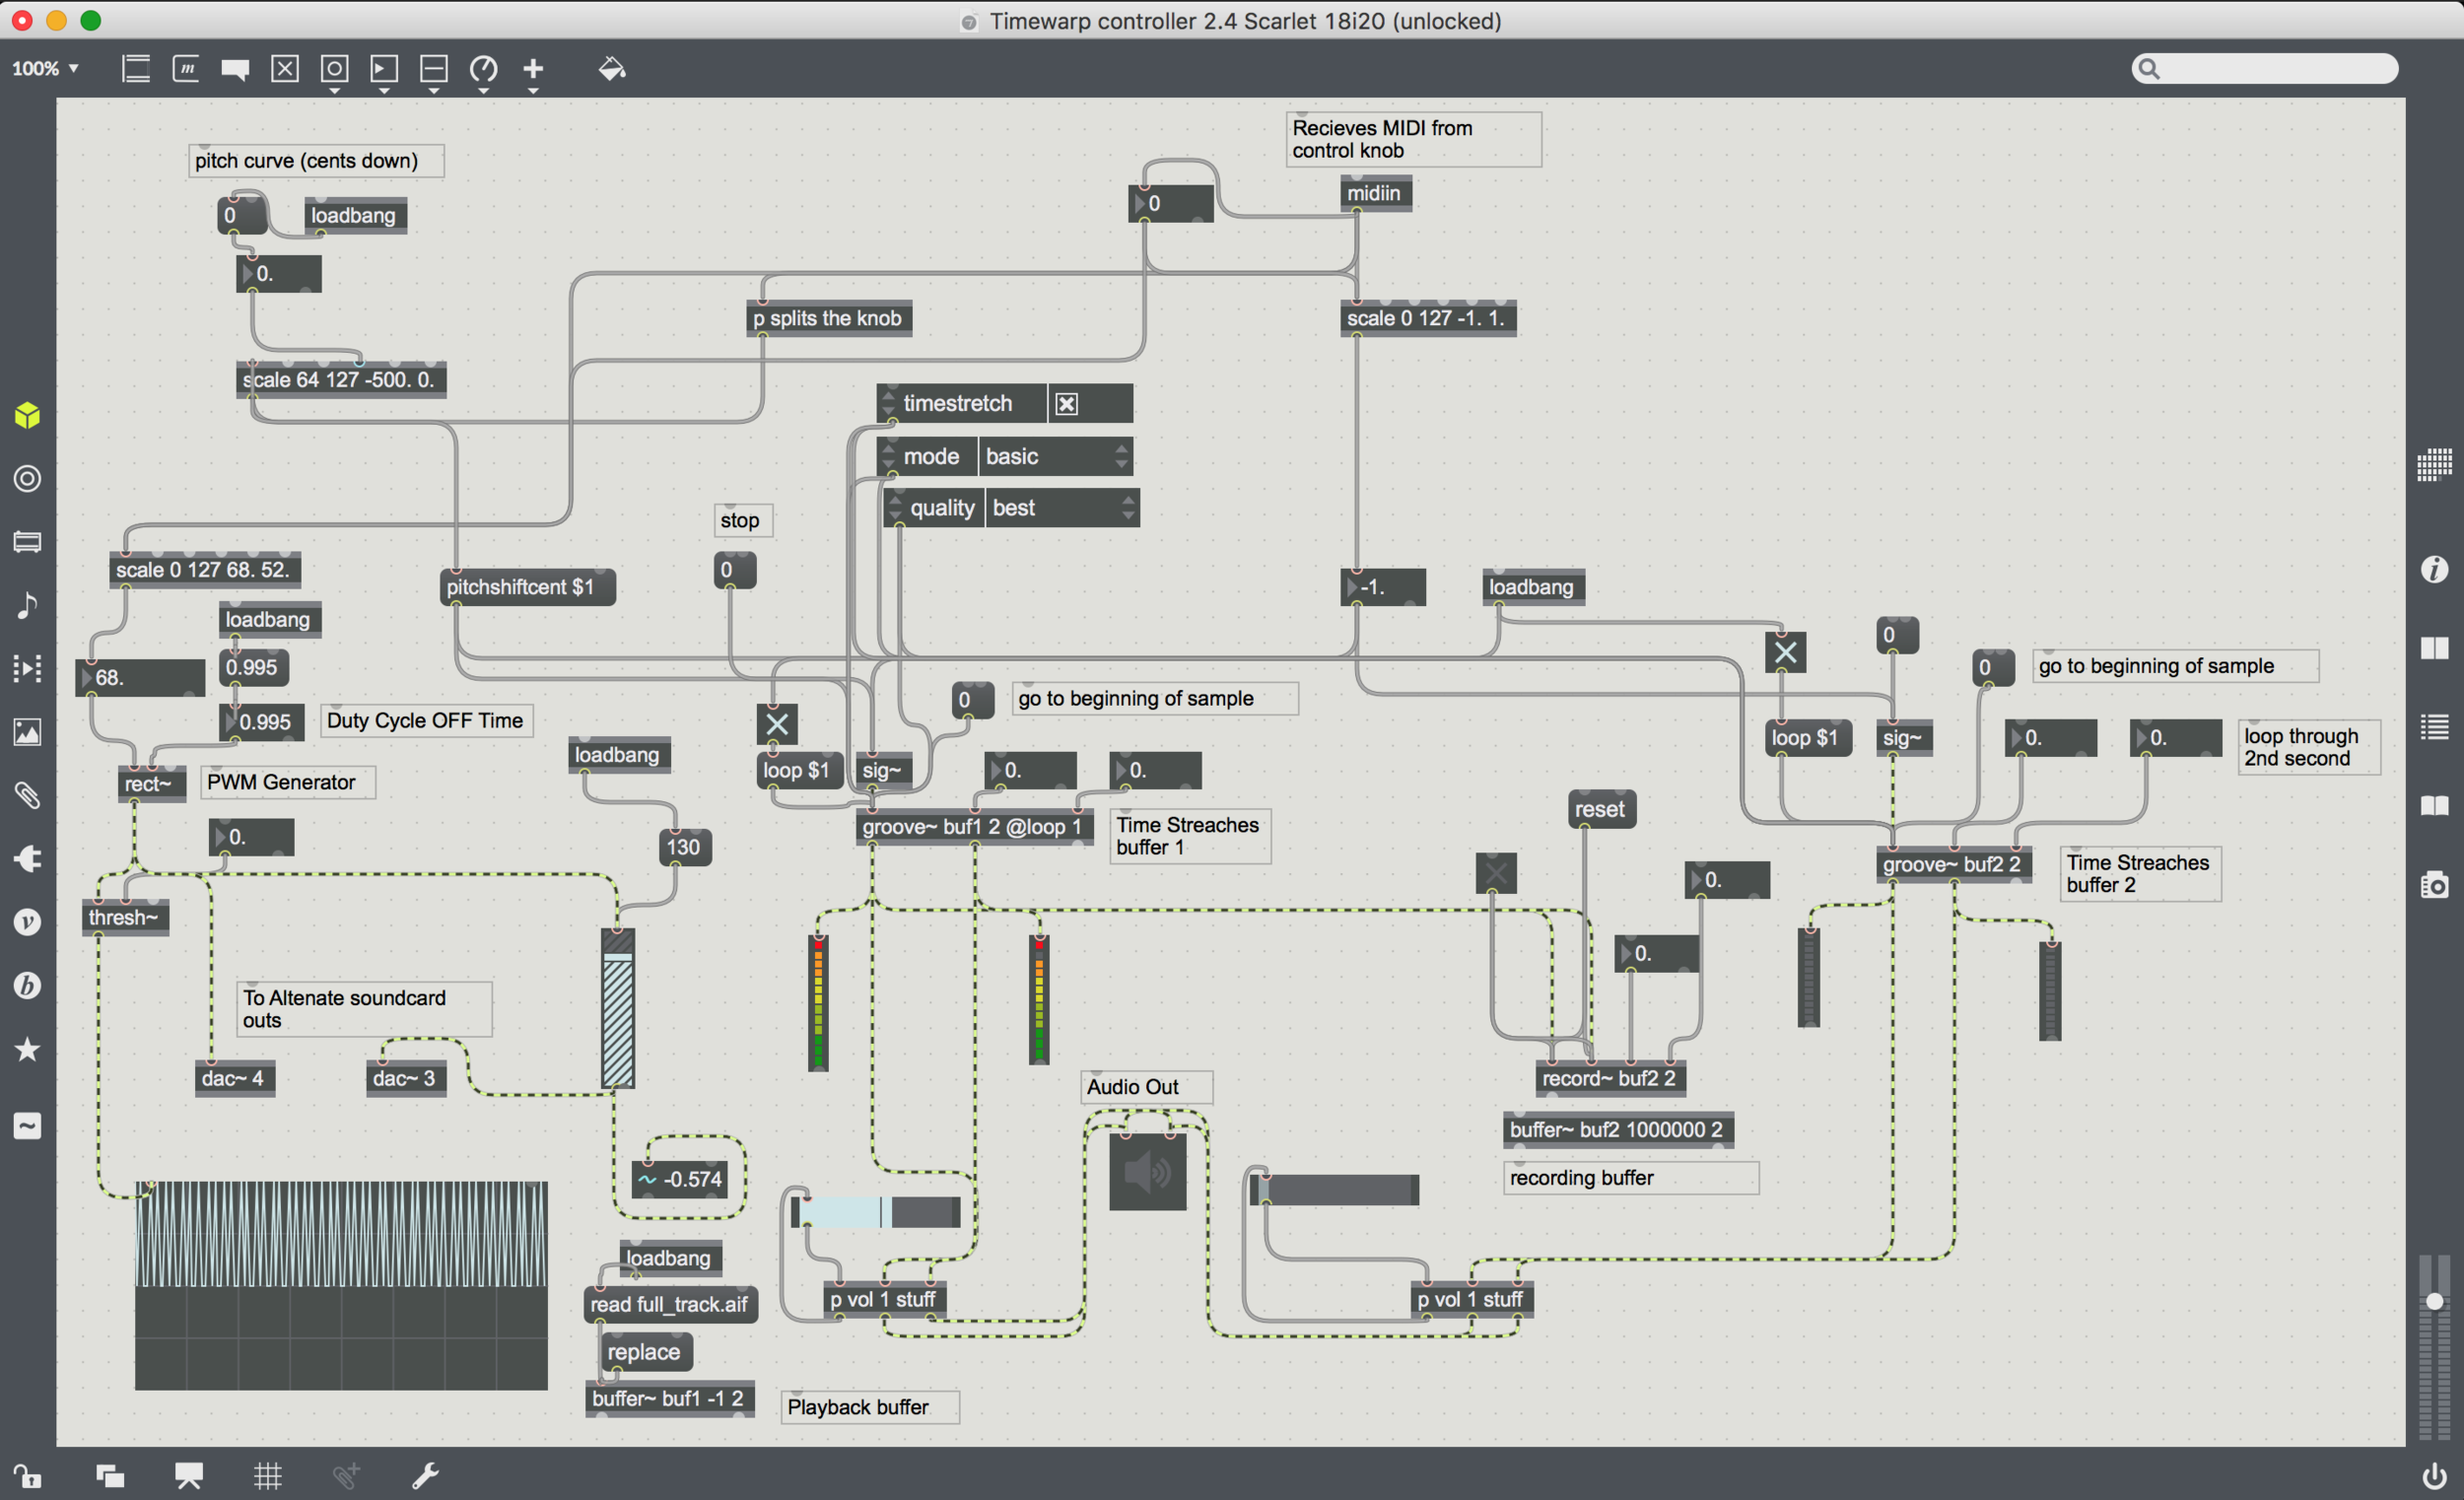Viewport: 2464px width, 1500px height.
Task: Select the groove~ buf1 2 @loop 1 object
Action: 974,827
